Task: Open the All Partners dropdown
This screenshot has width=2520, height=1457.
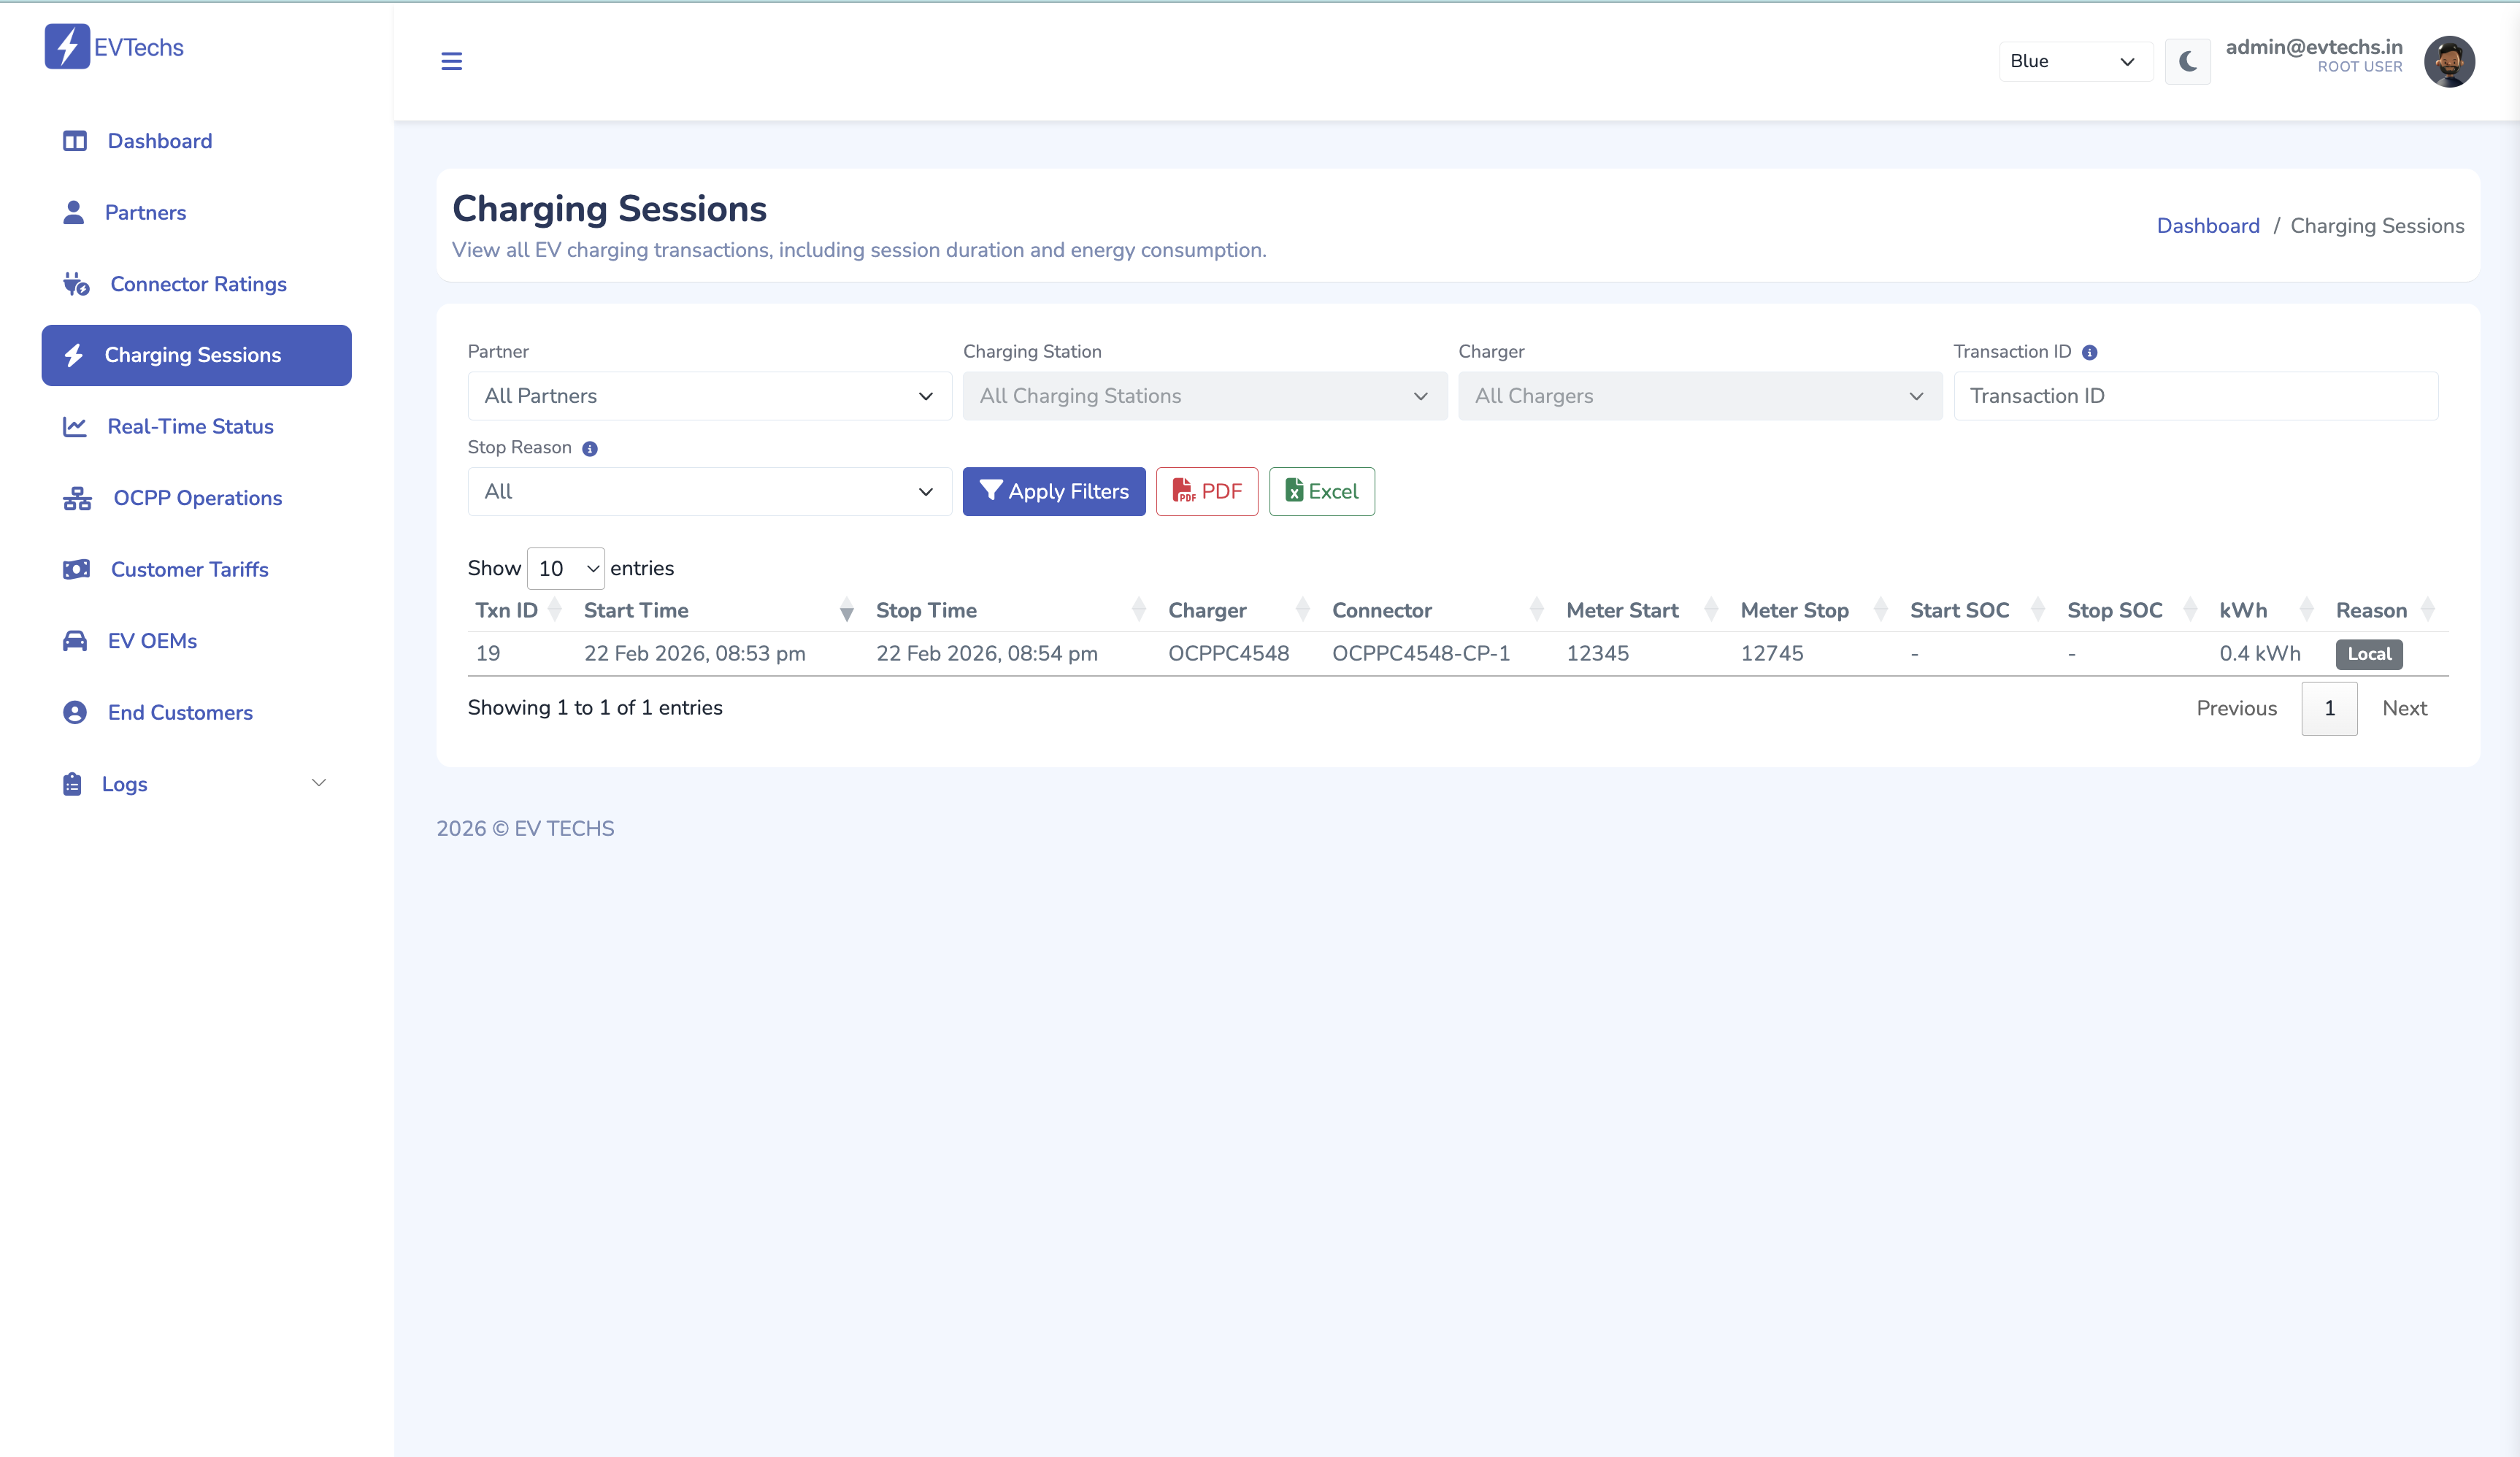Action: (x=709, y=396)
